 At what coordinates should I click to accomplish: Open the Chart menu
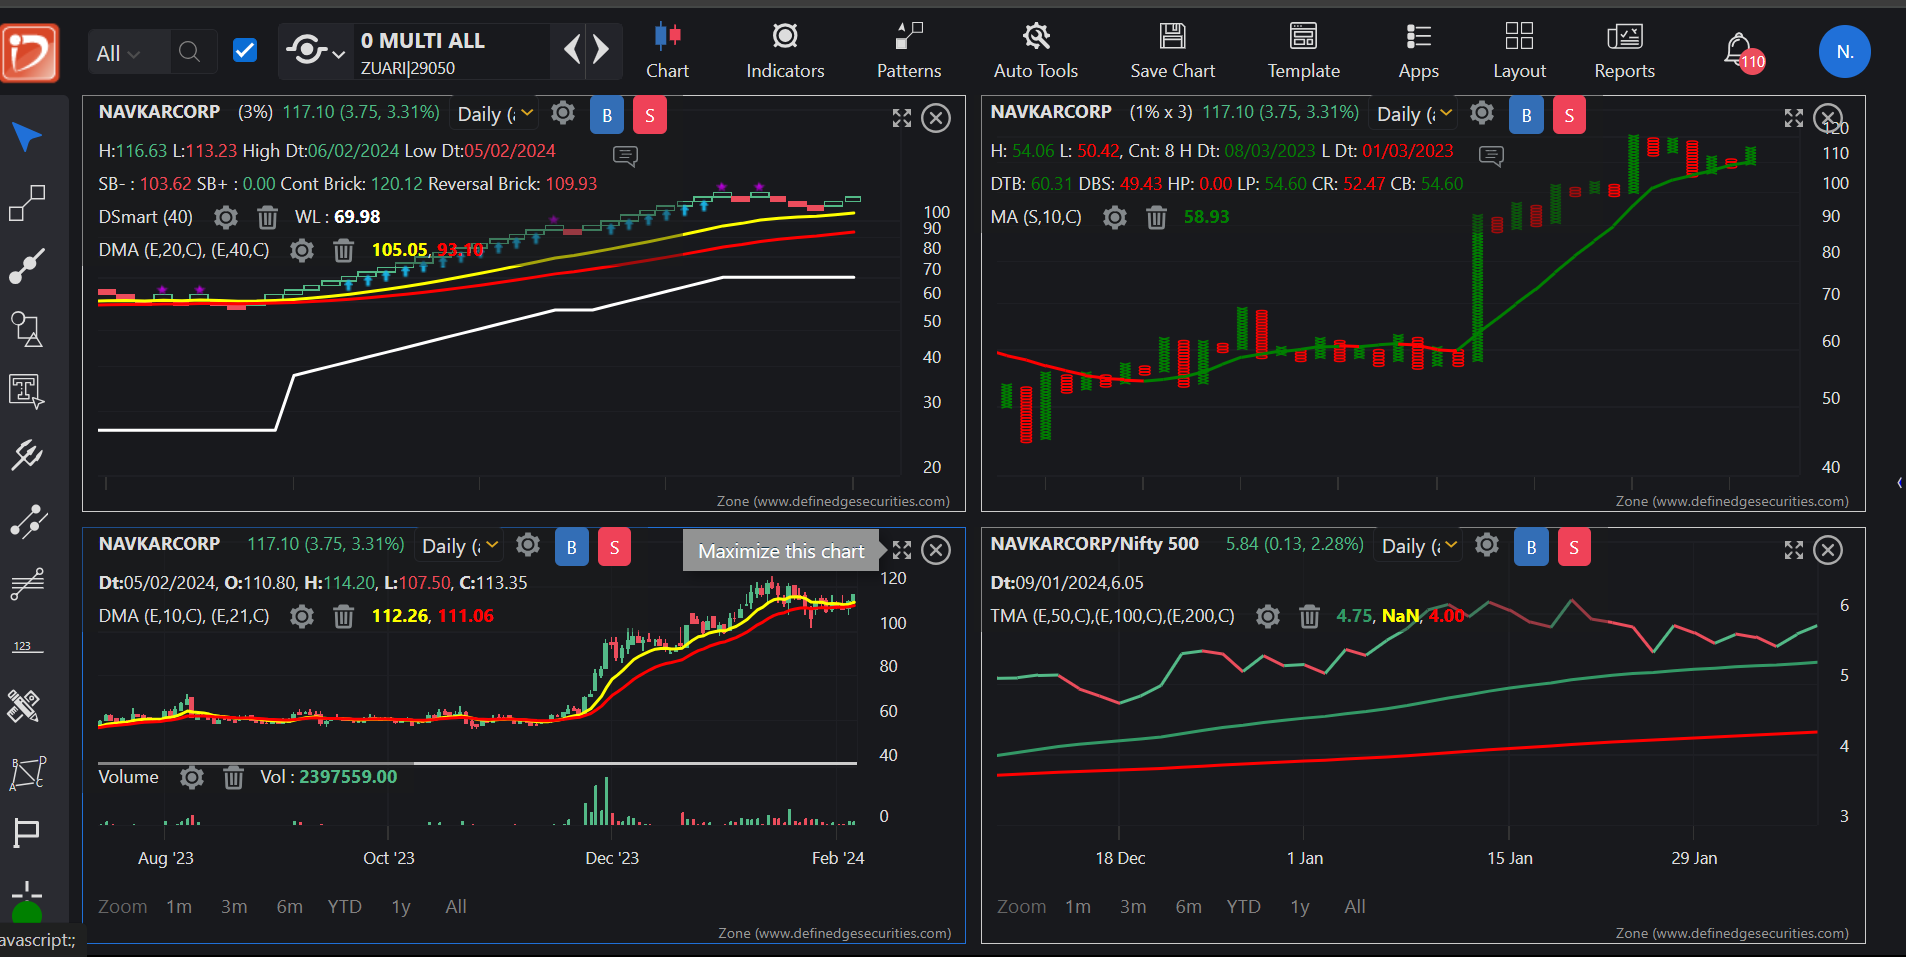tap(667, 52)
